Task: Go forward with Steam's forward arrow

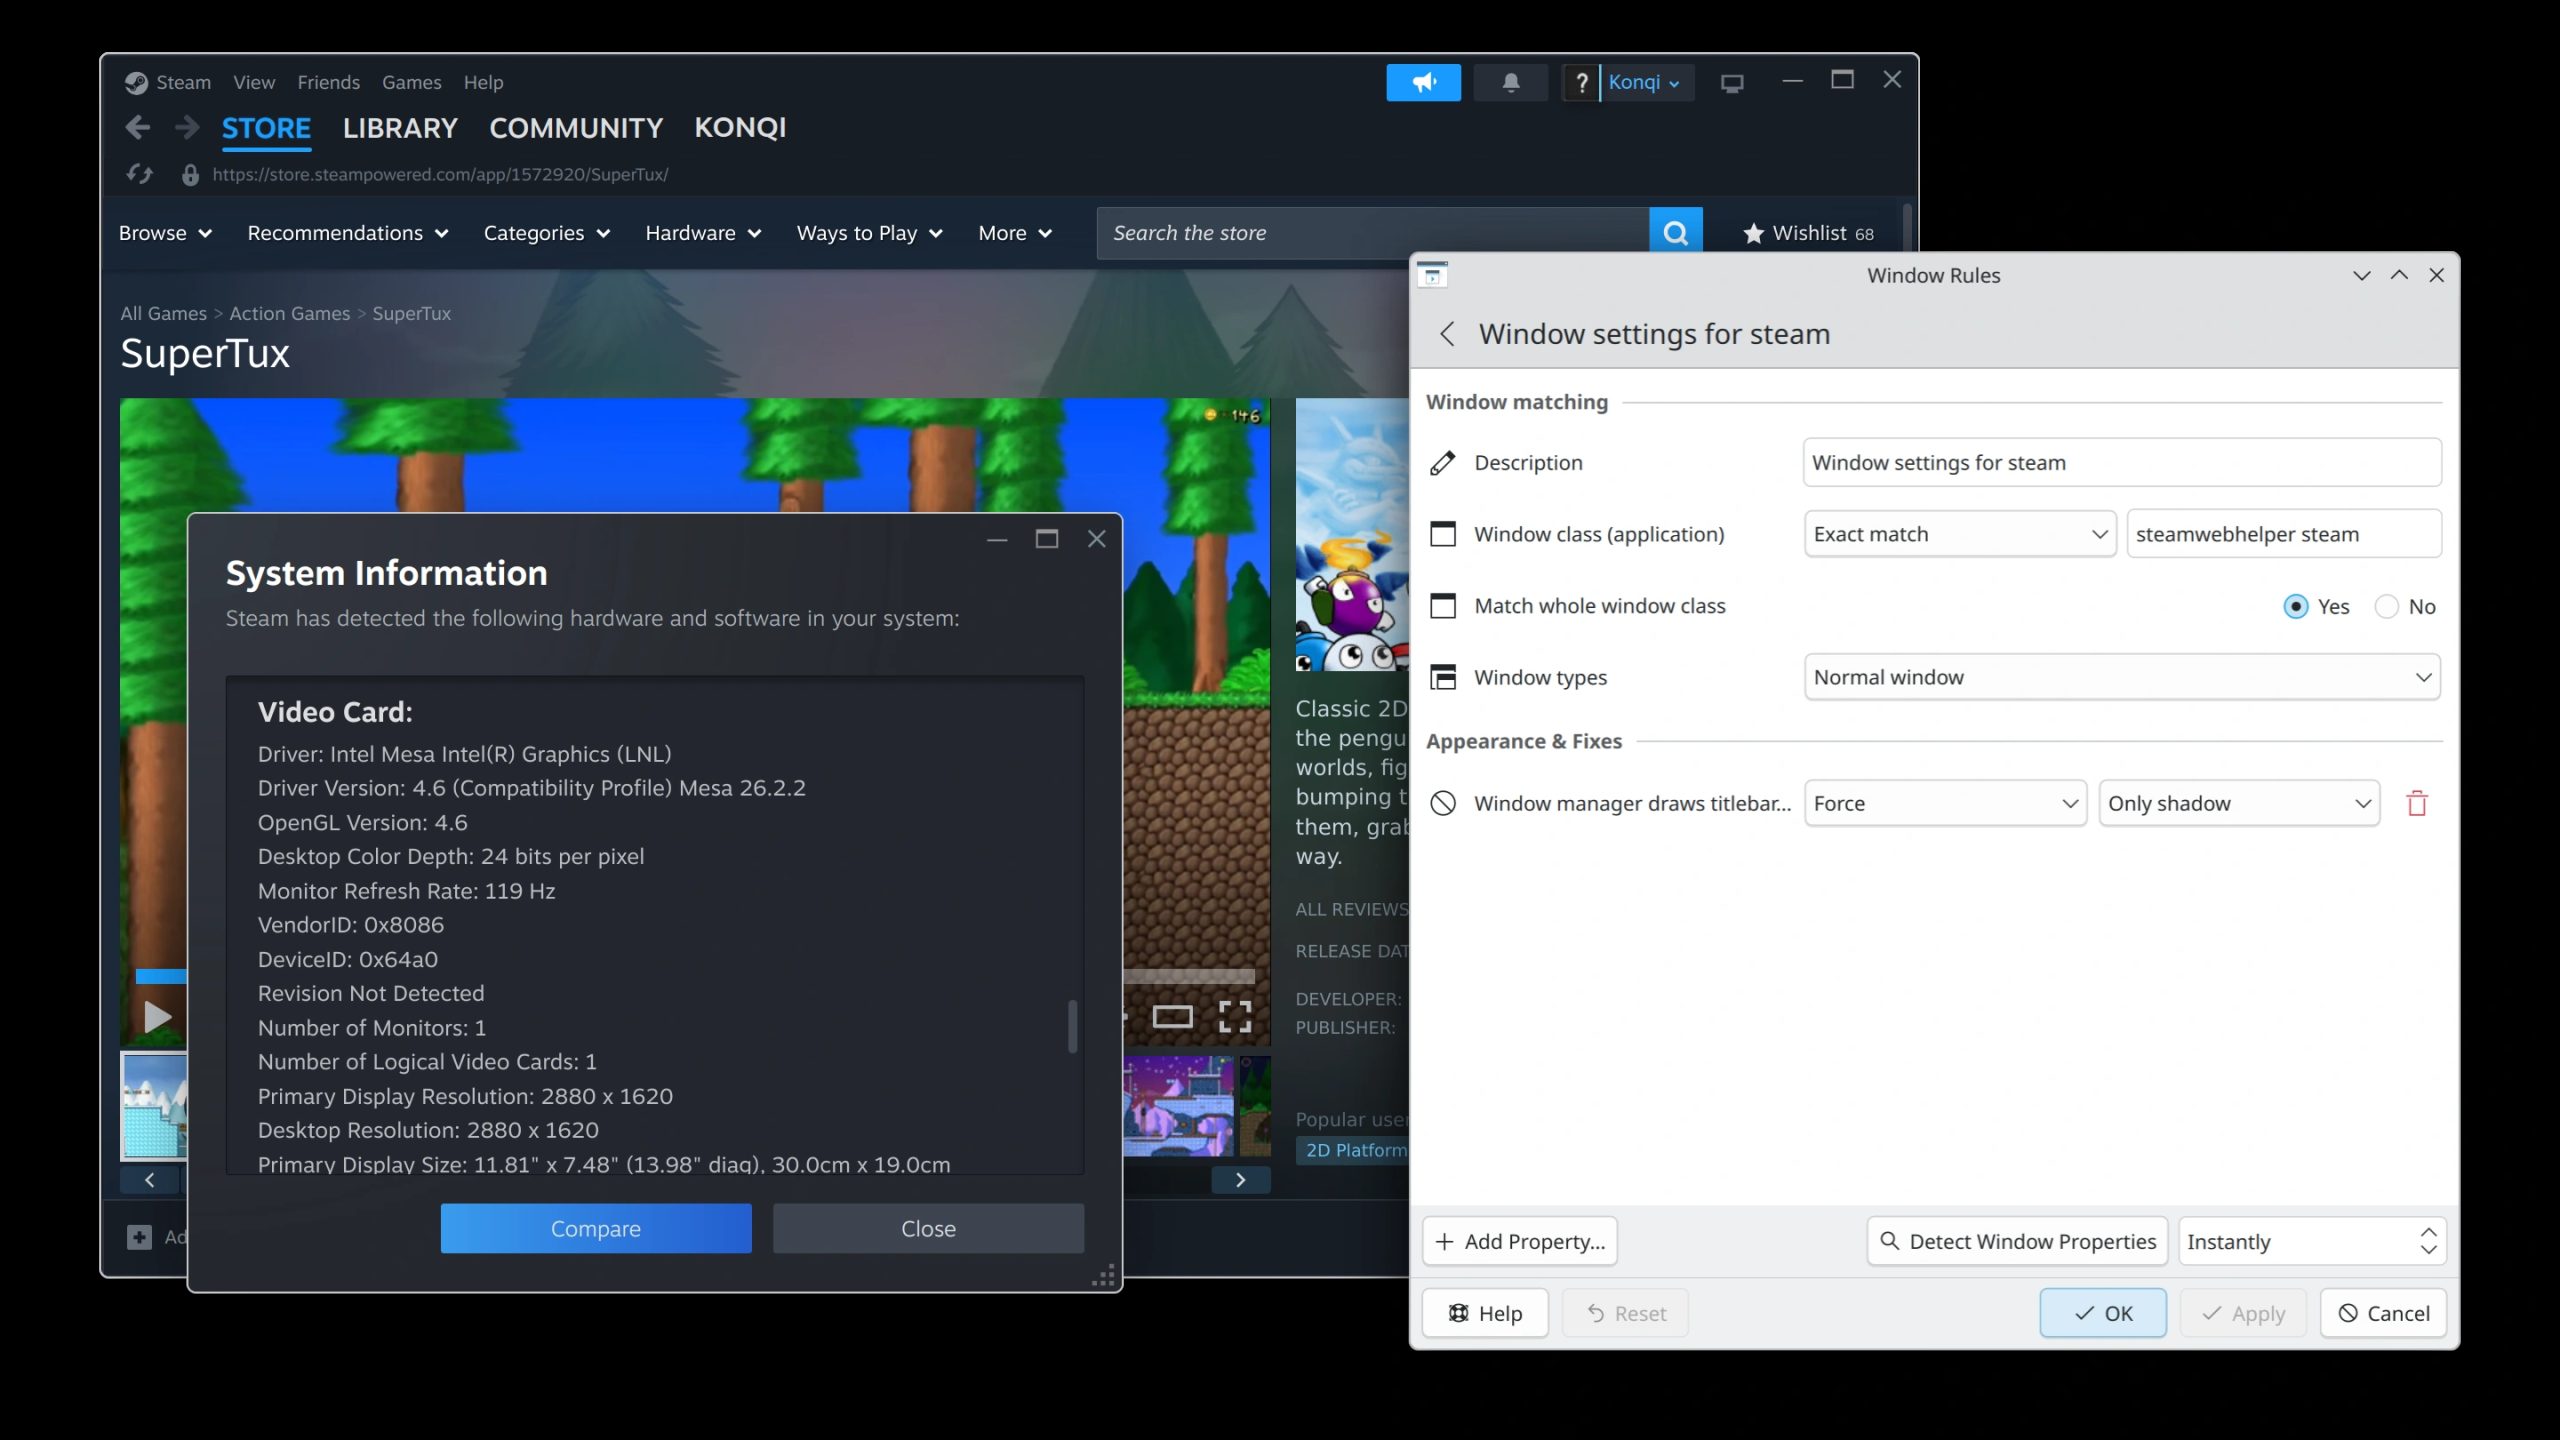Action: 186,127
